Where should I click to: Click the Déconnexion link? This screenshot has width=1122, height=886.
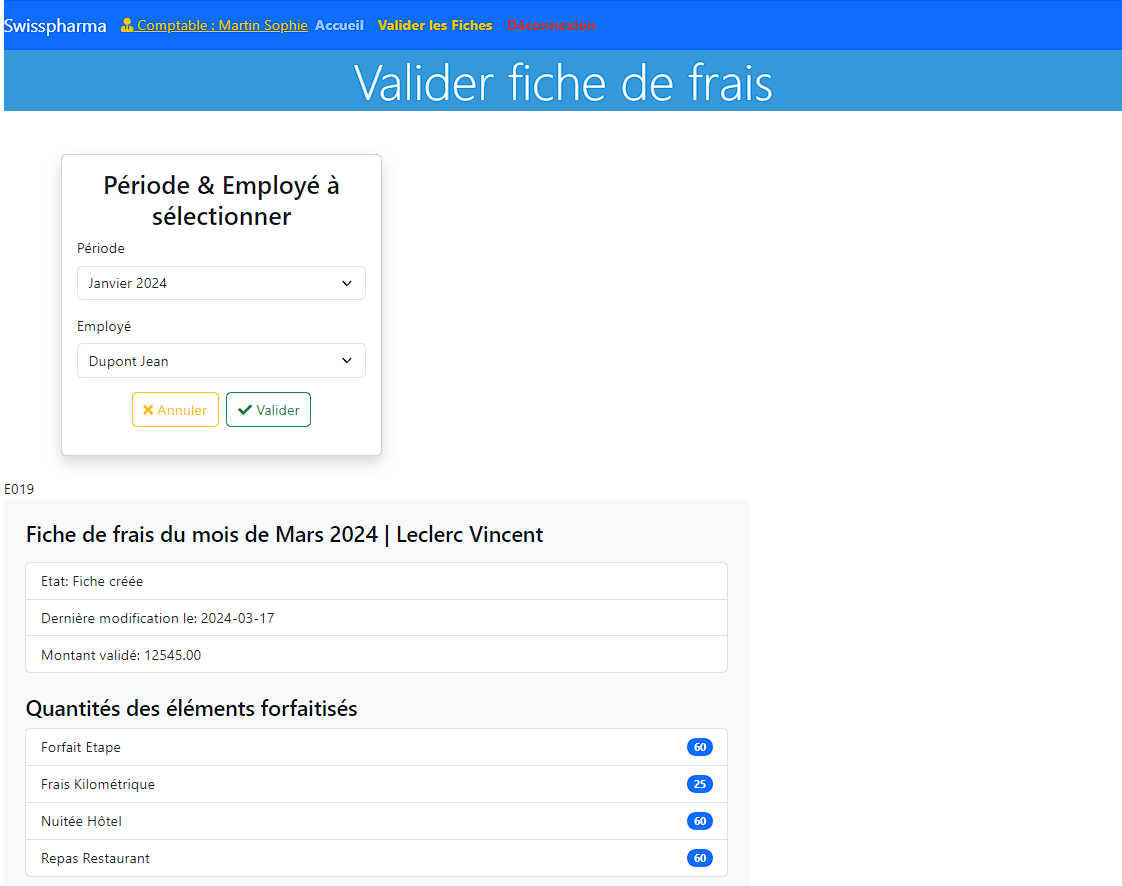pos(551,25)
